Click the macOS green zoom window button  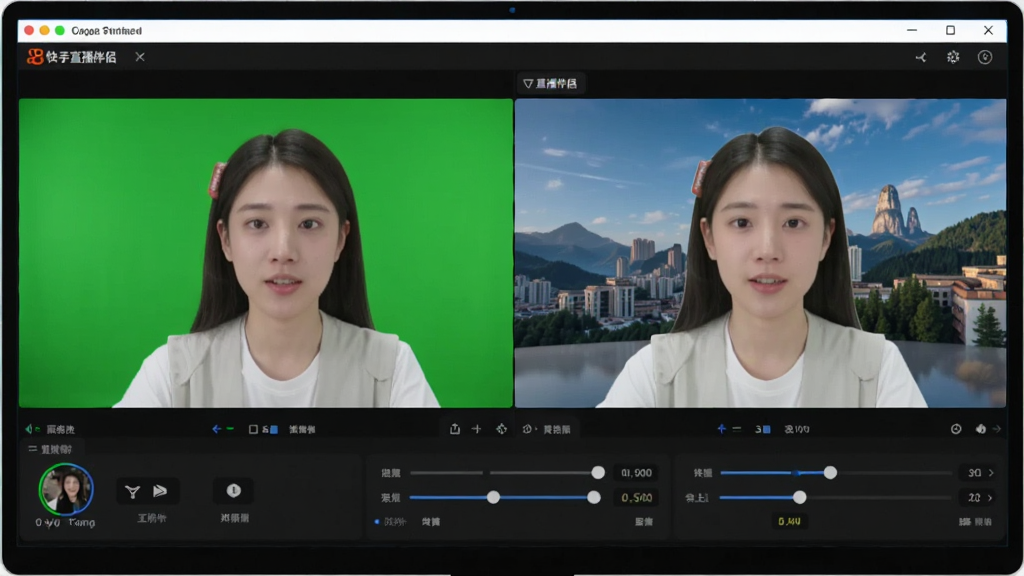[x=59, y=30]
